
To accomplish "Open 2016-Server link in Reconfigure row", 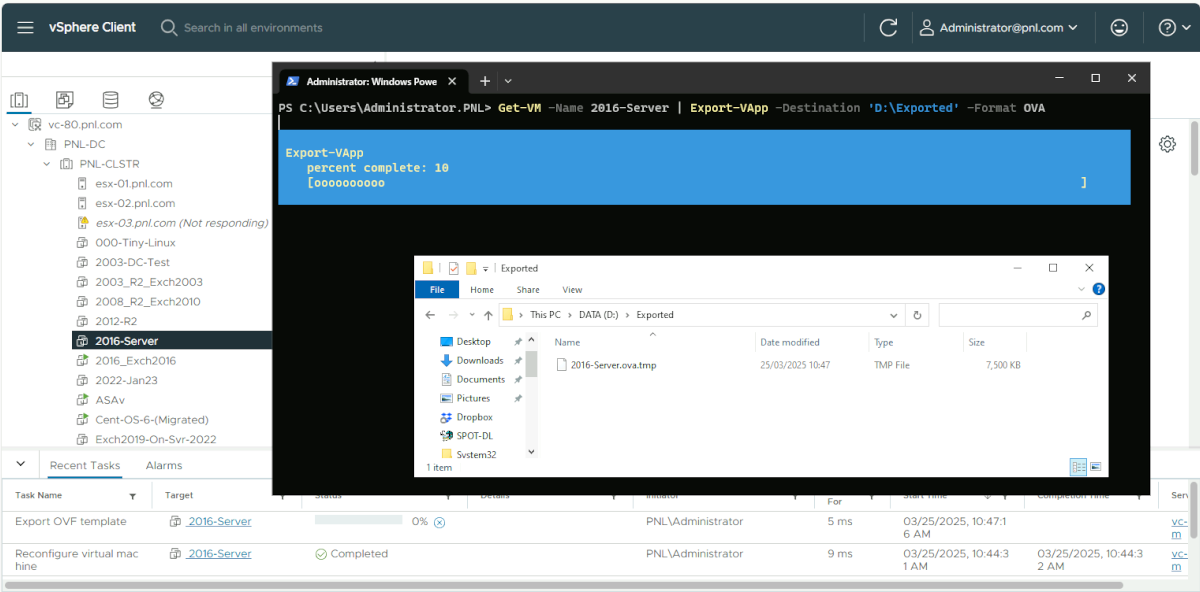I will (219, 553).
